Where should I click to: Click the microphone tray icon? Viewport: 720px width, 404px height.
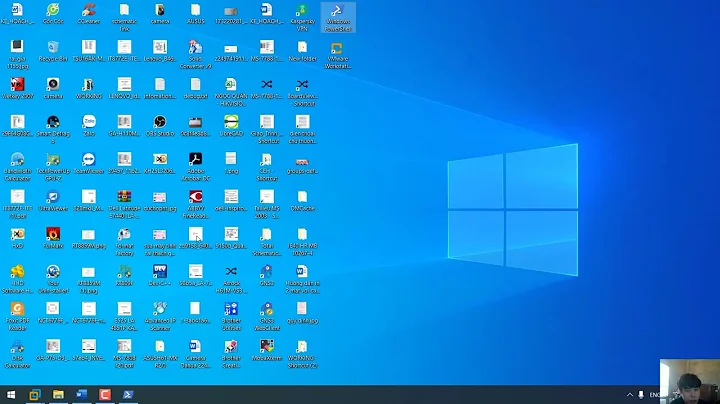point(641,394)
